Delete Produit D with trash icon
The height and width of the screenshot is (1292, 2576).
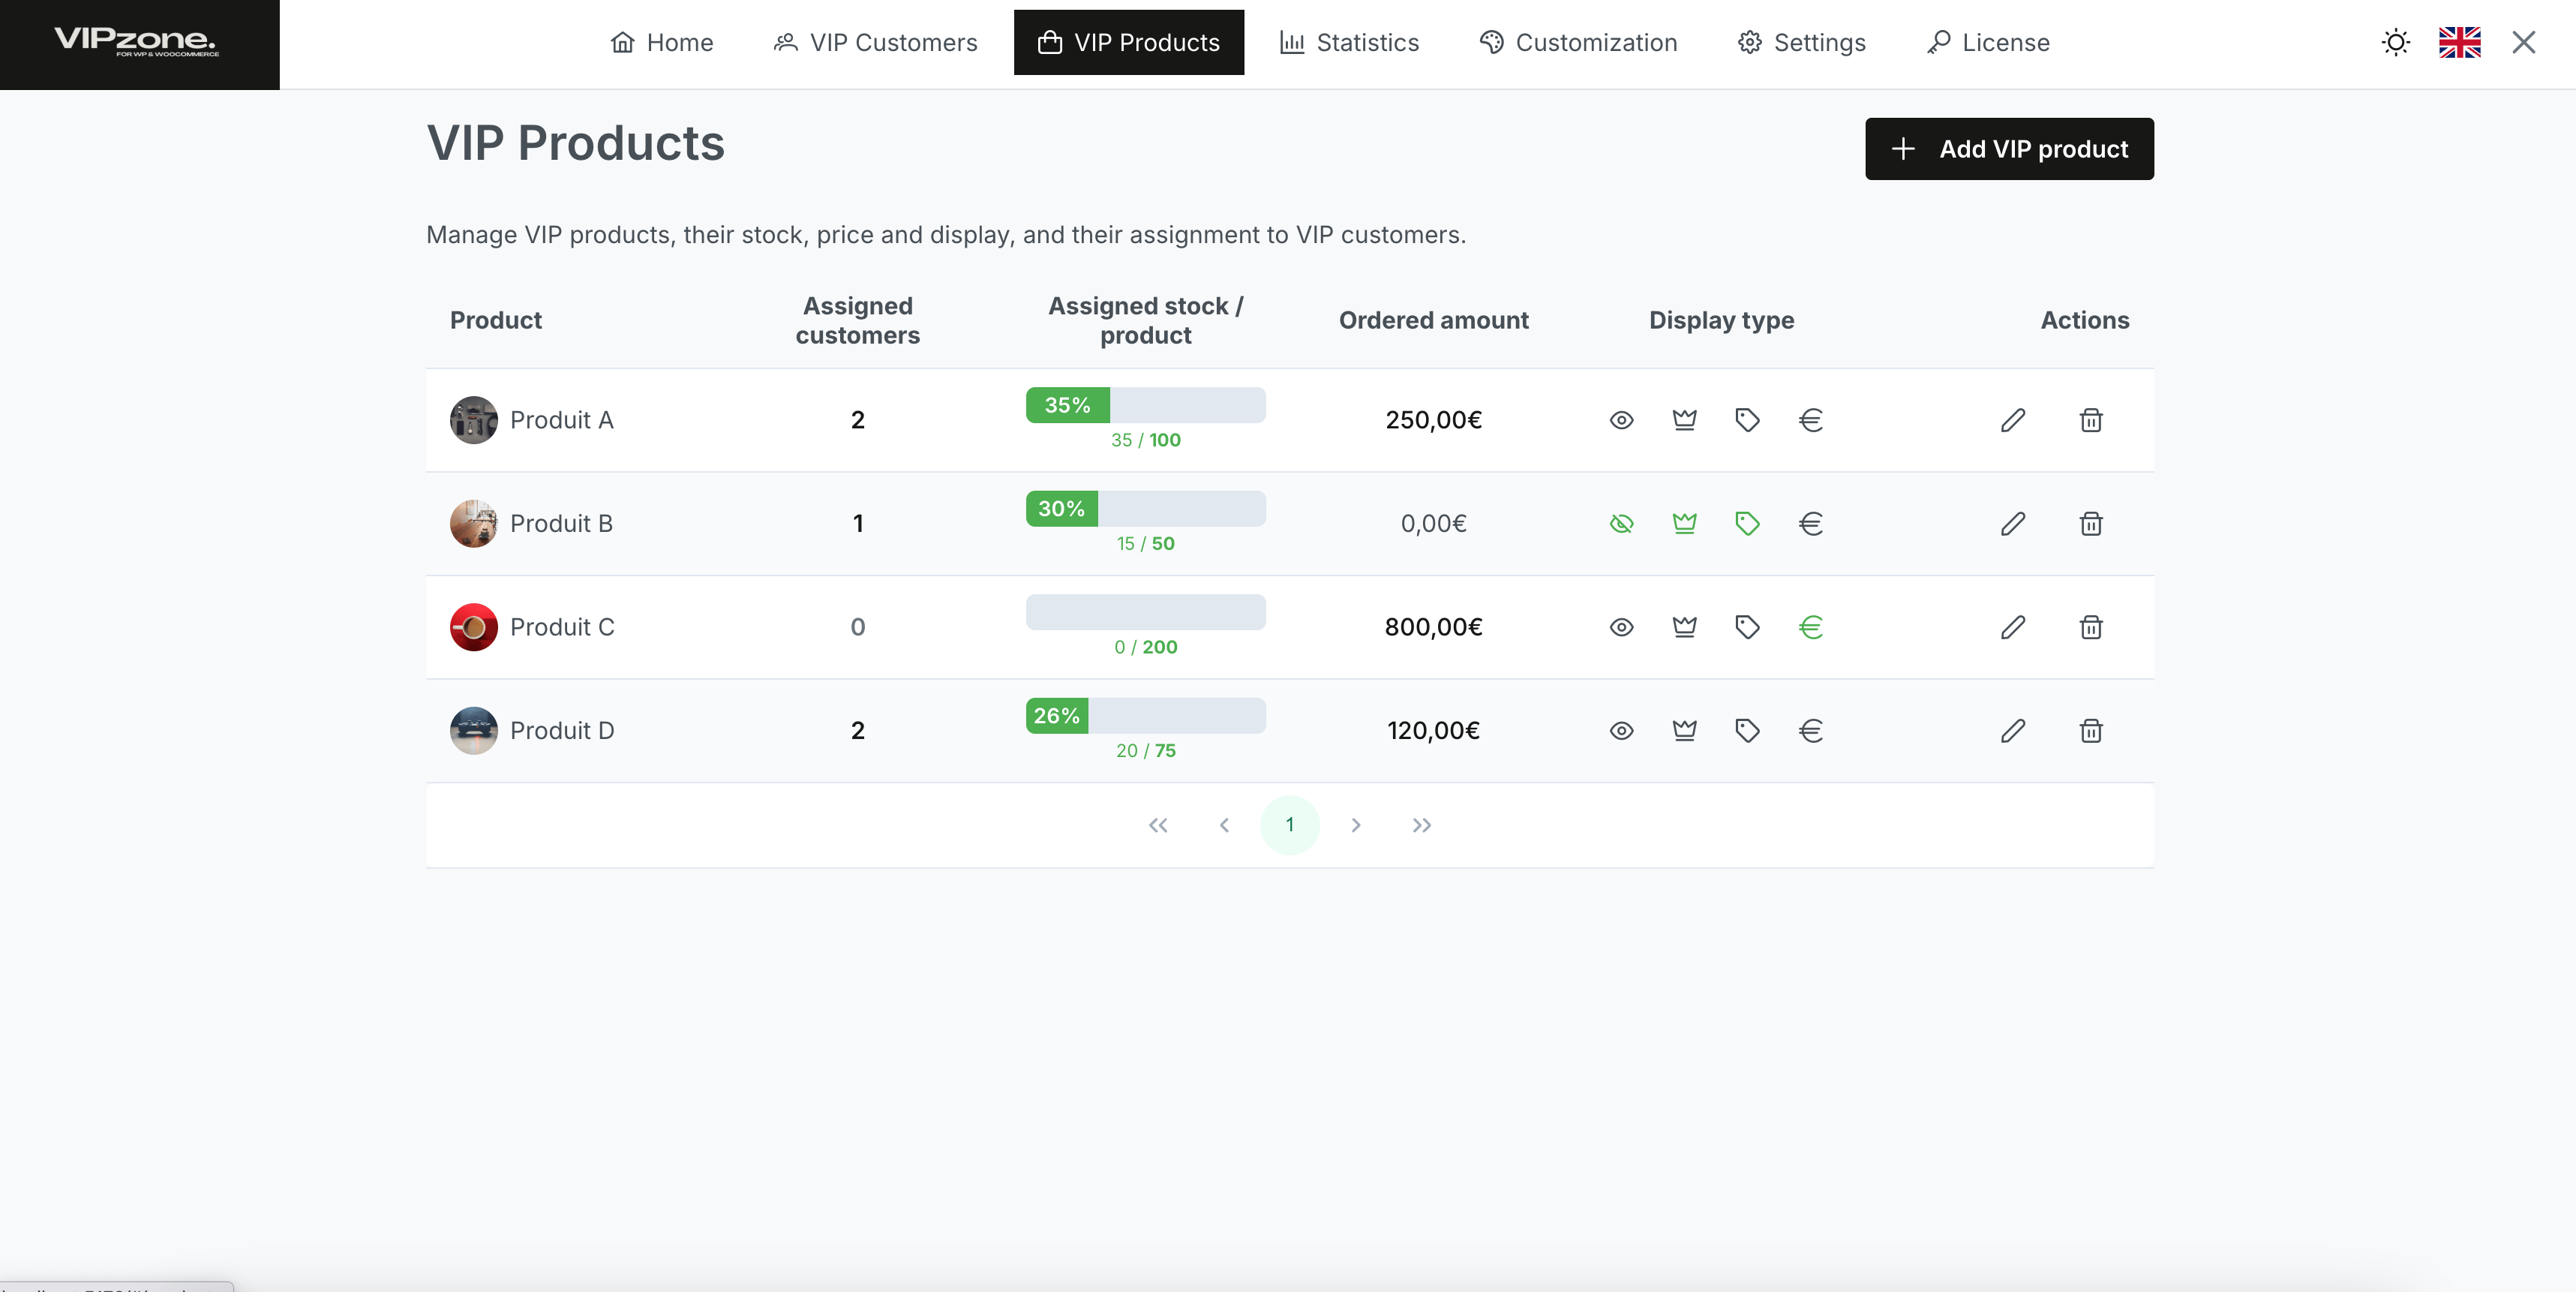pyautogui.click(x=2091, y=731)
